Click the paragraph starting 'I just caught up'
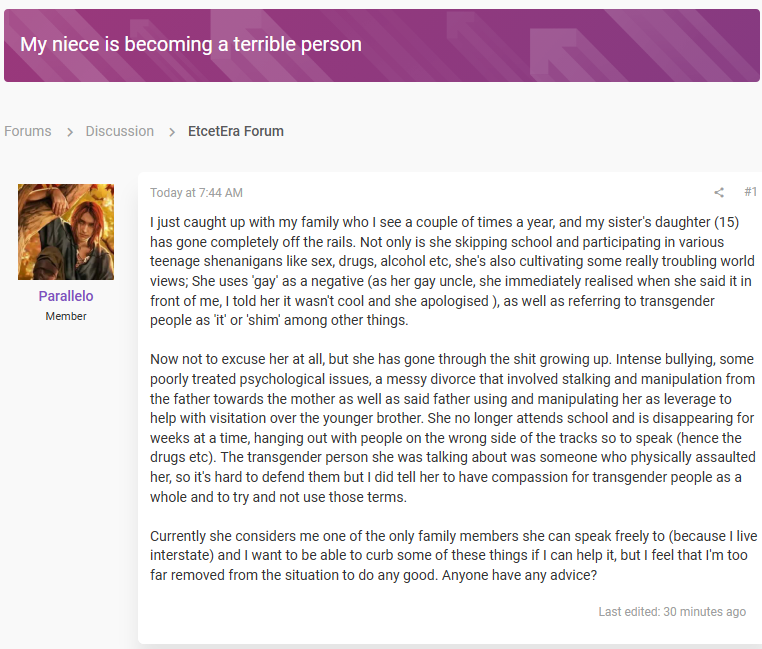Screen dimensions: 762x649 [x=452, y=271]
